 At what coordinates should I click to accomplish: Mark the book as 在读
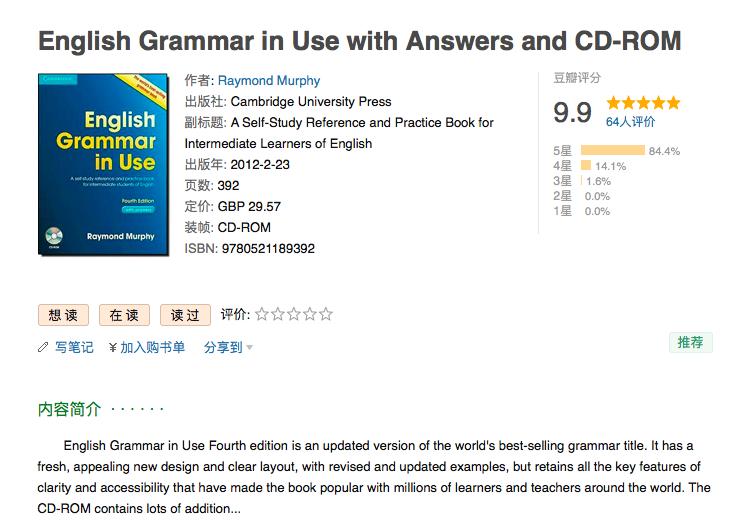click(124, 315)
